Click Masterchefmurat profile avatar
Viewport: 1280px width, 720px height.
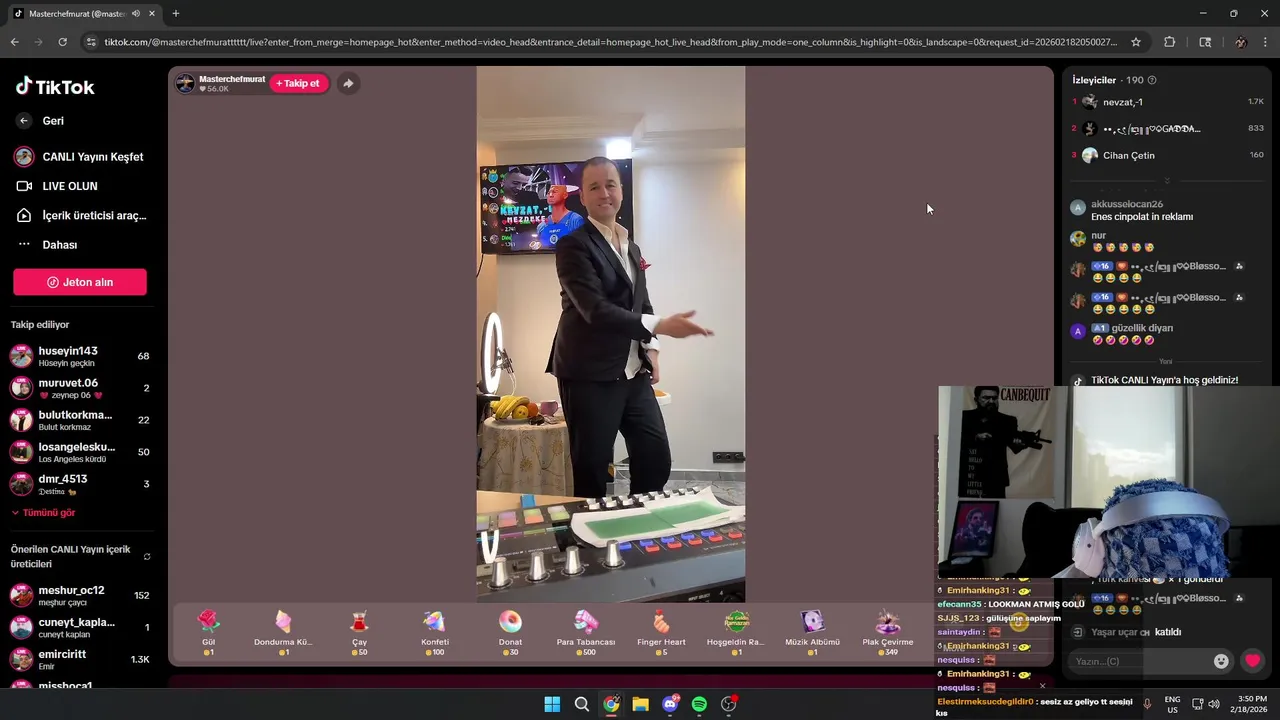pyautogui.click(x=185, y=83)
